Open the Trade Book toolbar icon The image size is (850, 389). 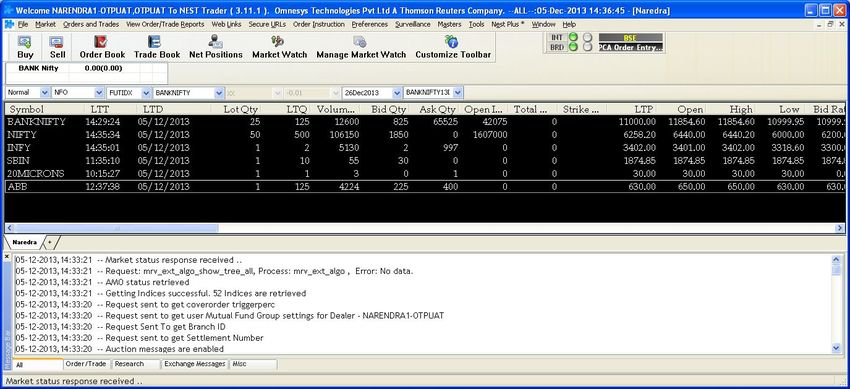157,47
